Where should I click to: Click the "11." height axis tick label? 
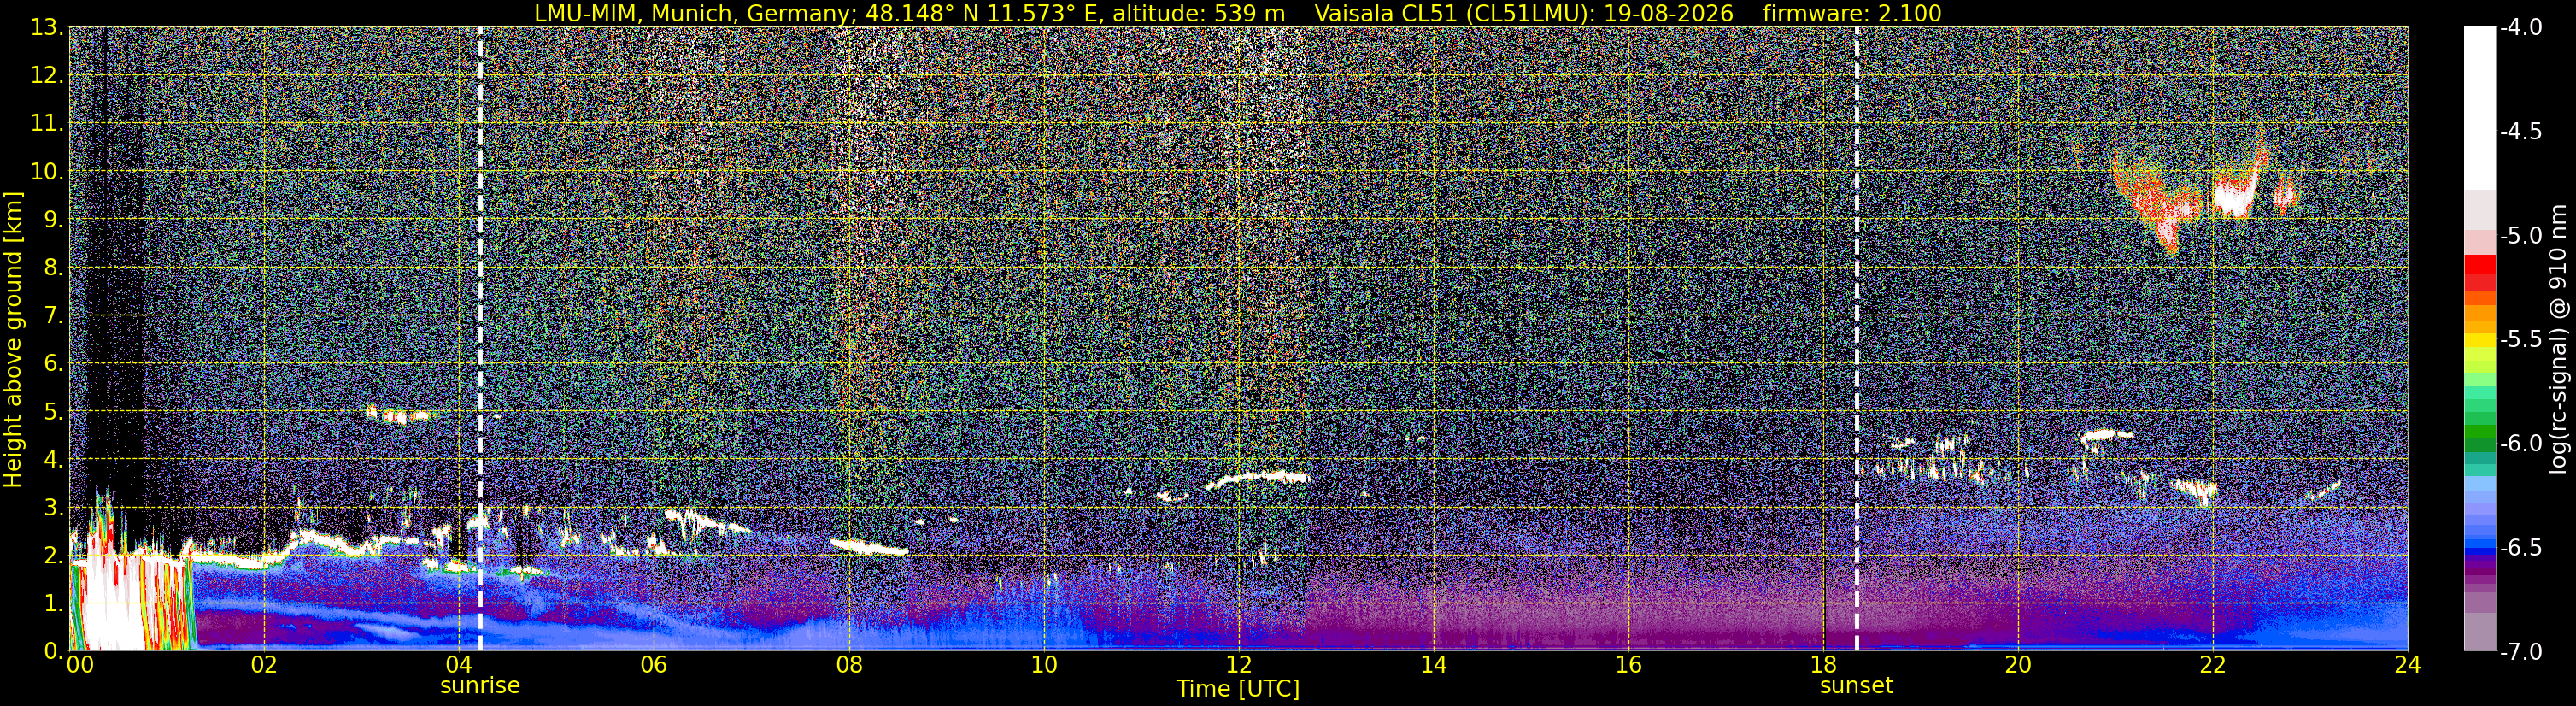pyautogui.click(x=46, y=123)
